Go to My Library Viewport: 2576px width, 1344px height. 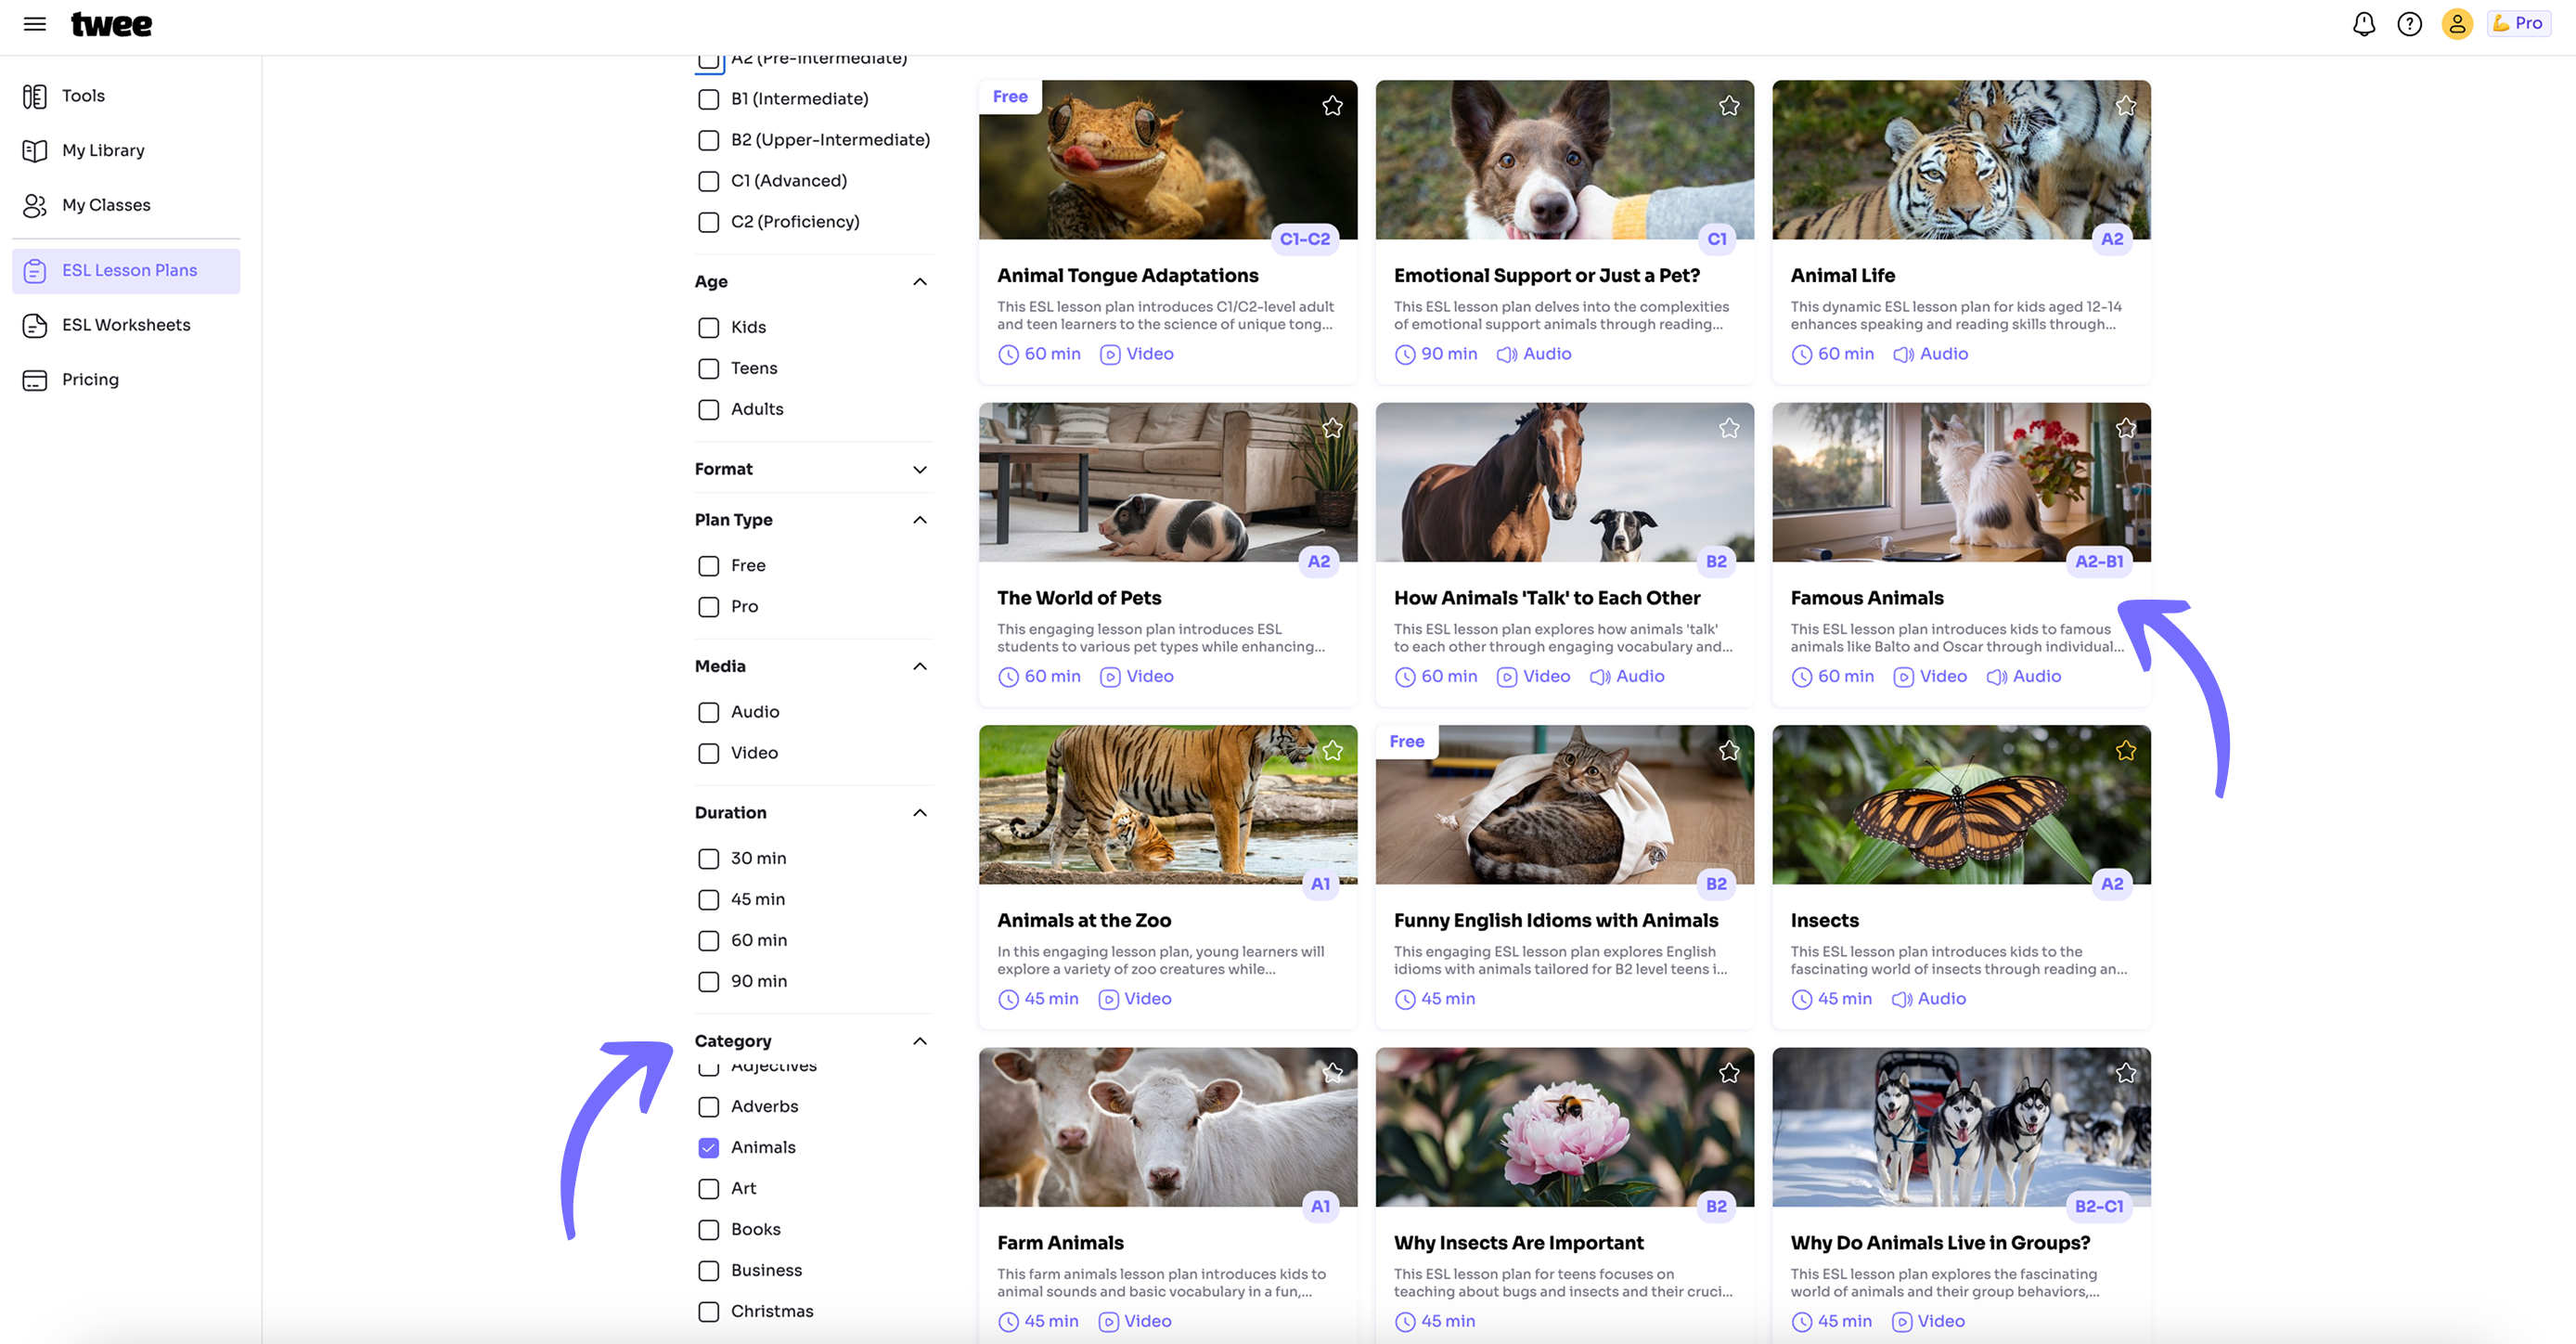coord(126,150)
